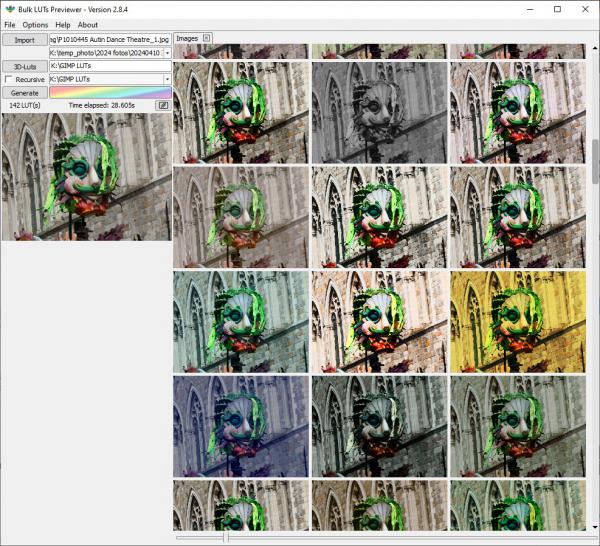Click the Import button
Screen dimensions: 600x546
click(25, 40)
